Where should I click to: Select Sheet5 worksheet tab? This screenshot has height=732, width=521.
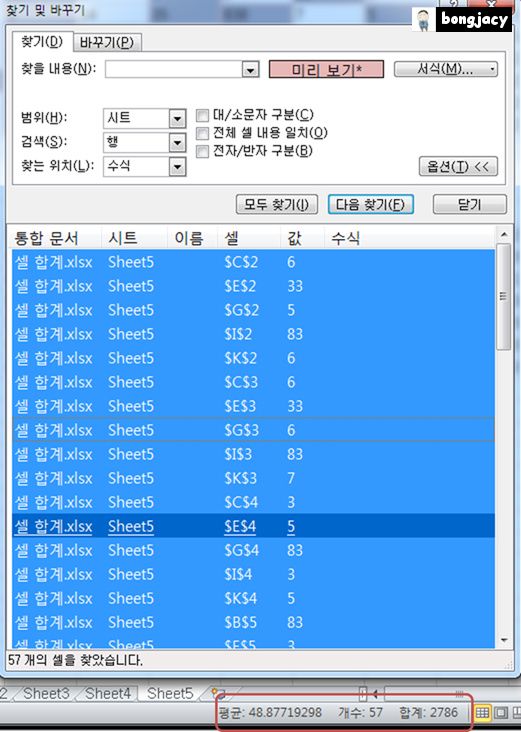pos(170,694)
